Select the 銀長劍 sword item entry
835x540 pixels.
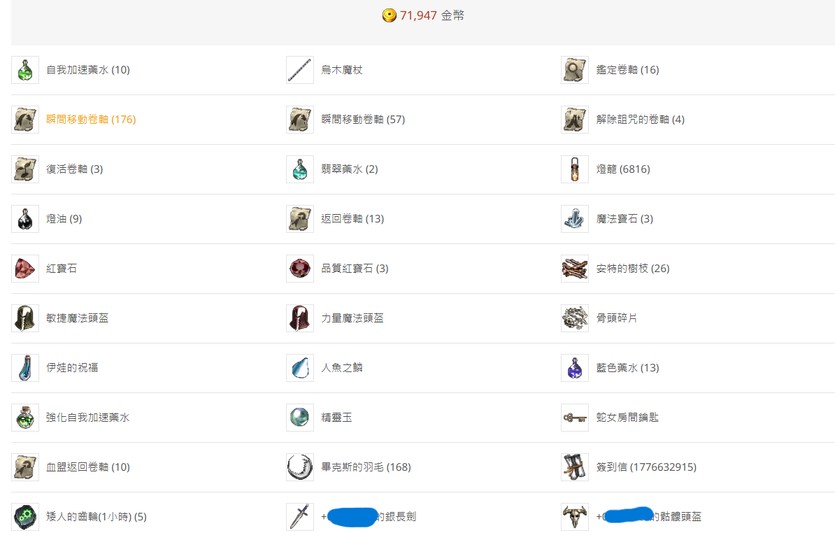click(x=368, y=517)
